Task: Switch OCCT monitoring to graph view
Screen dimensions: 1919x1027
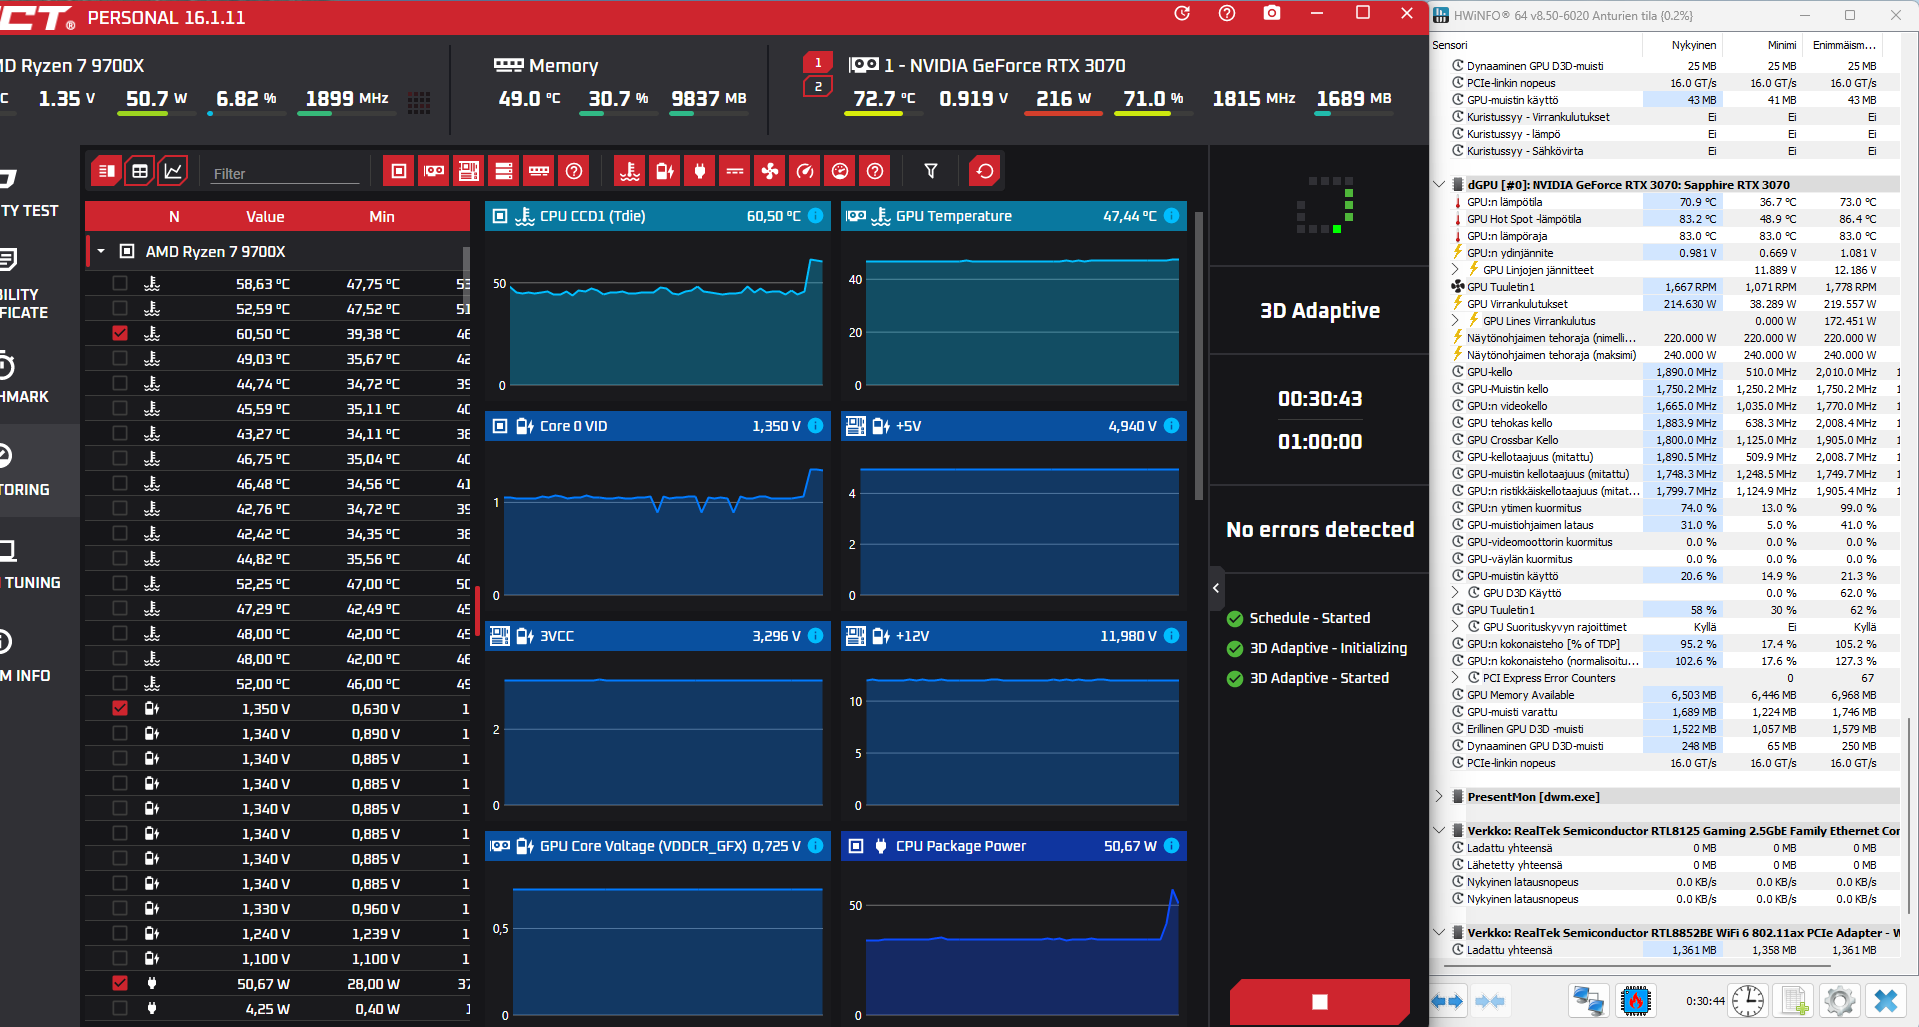Action: click(174, 171)
